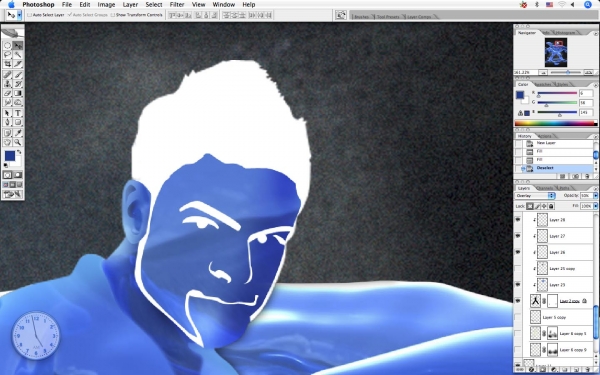
Task: Switch to the Histogram tab
Action: 565,33
